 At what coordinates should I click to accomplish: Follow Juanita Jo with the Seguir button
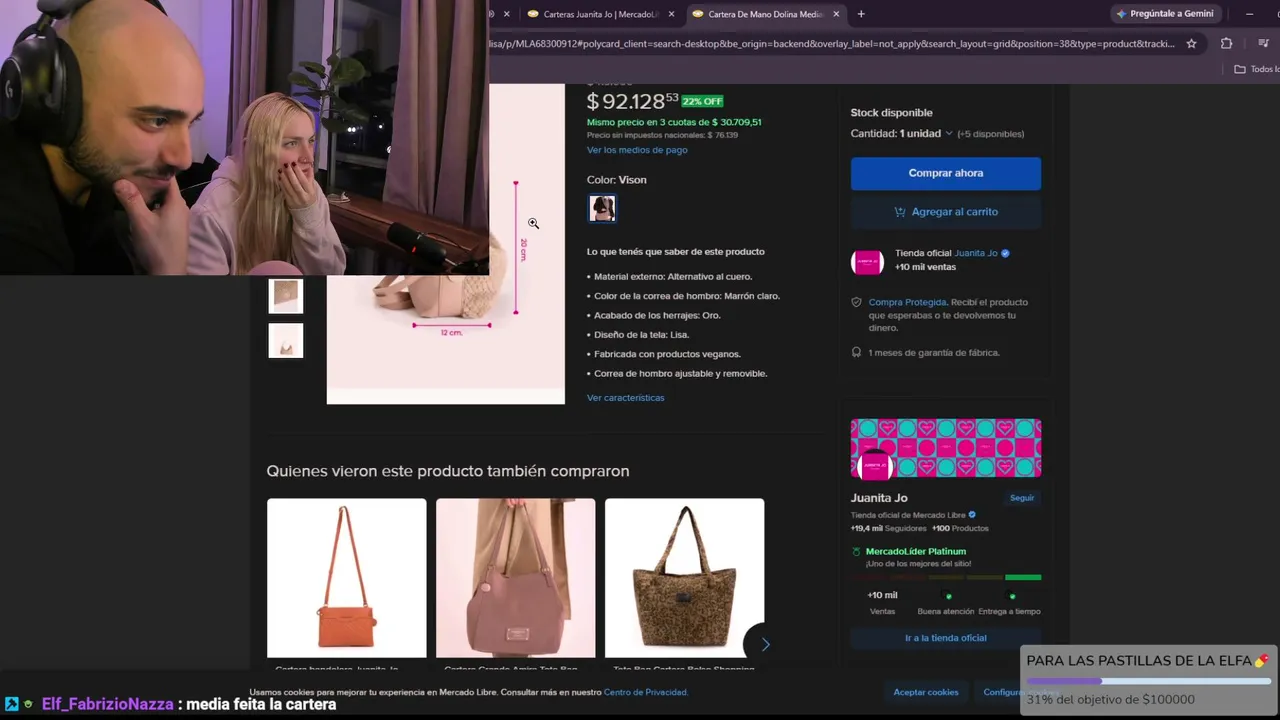point(1022,498)
